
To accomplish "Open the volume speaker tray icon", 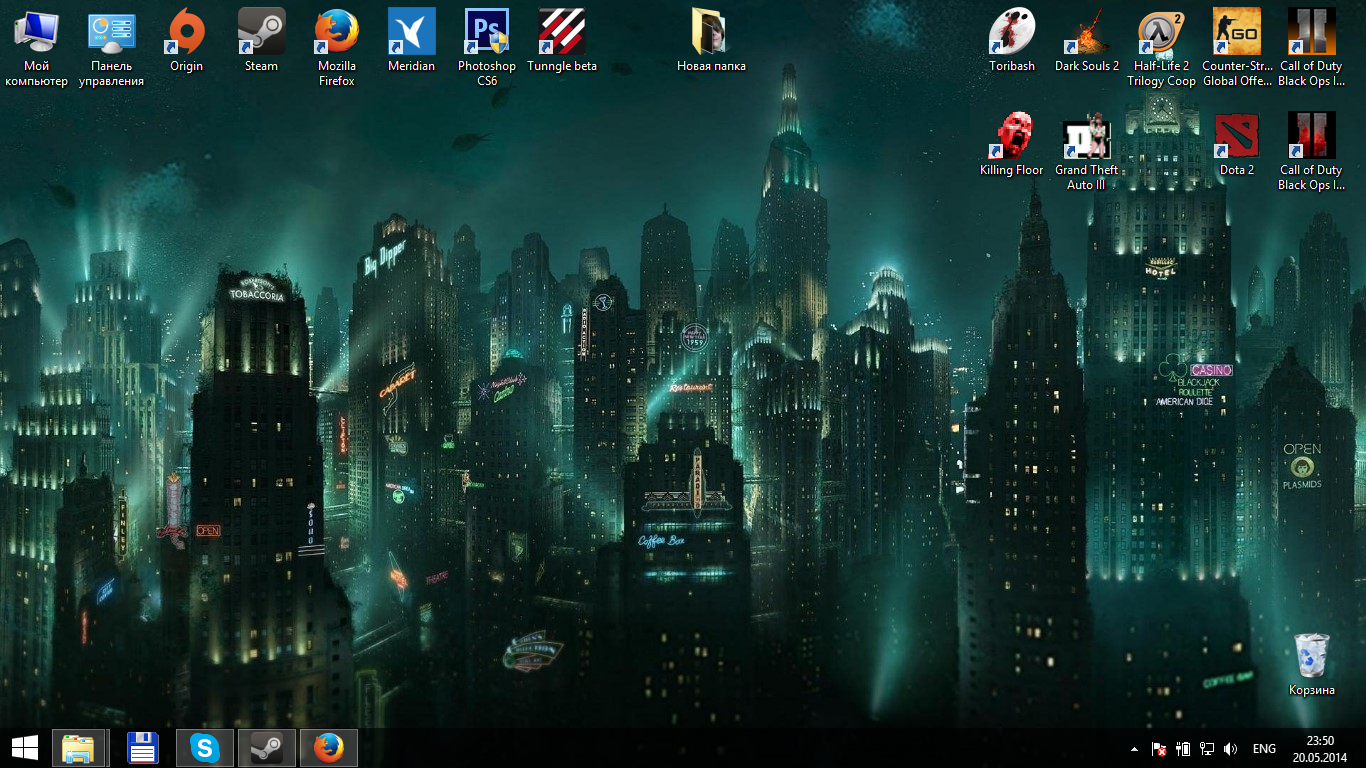I will pyautogui.click(x=1231, y=749).
